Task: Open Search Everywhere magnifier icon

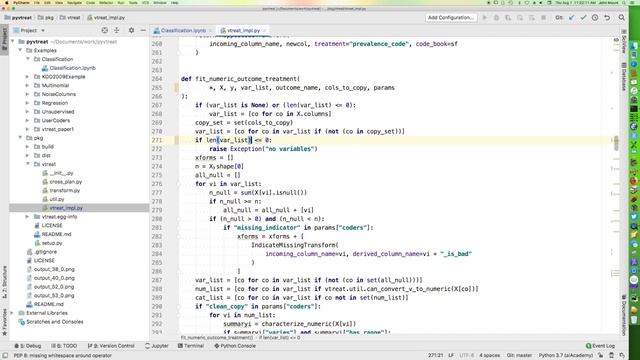Action: click(622, 18)
